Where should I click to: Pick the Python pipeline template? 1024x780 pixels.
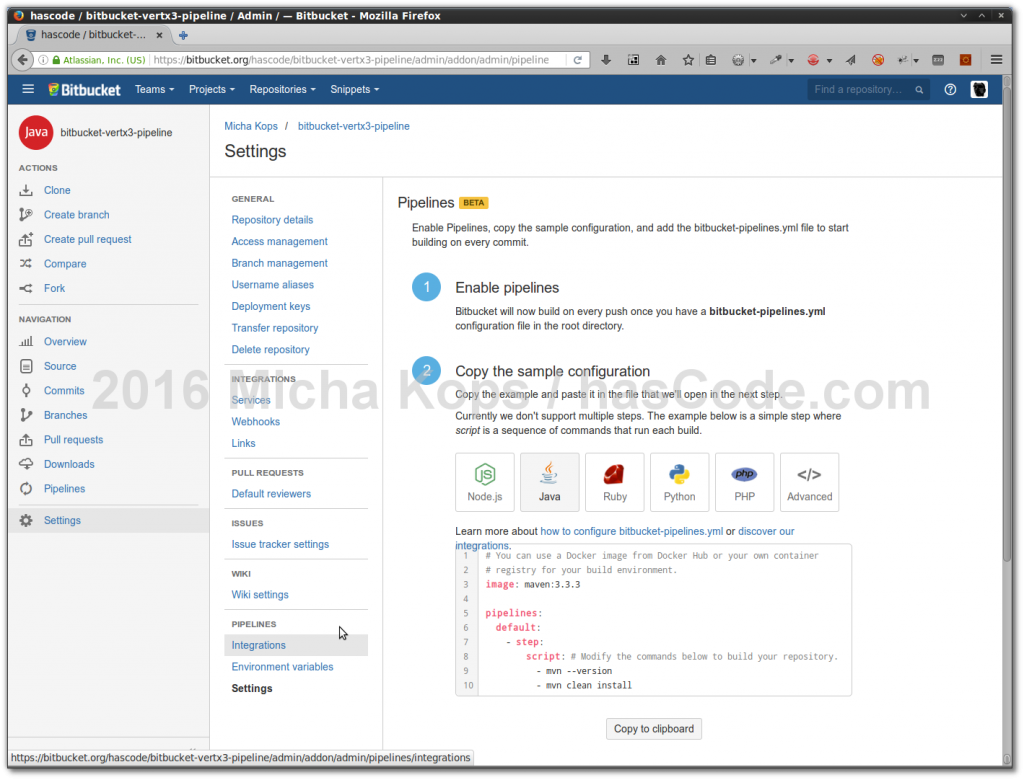[x=679, y=482]
